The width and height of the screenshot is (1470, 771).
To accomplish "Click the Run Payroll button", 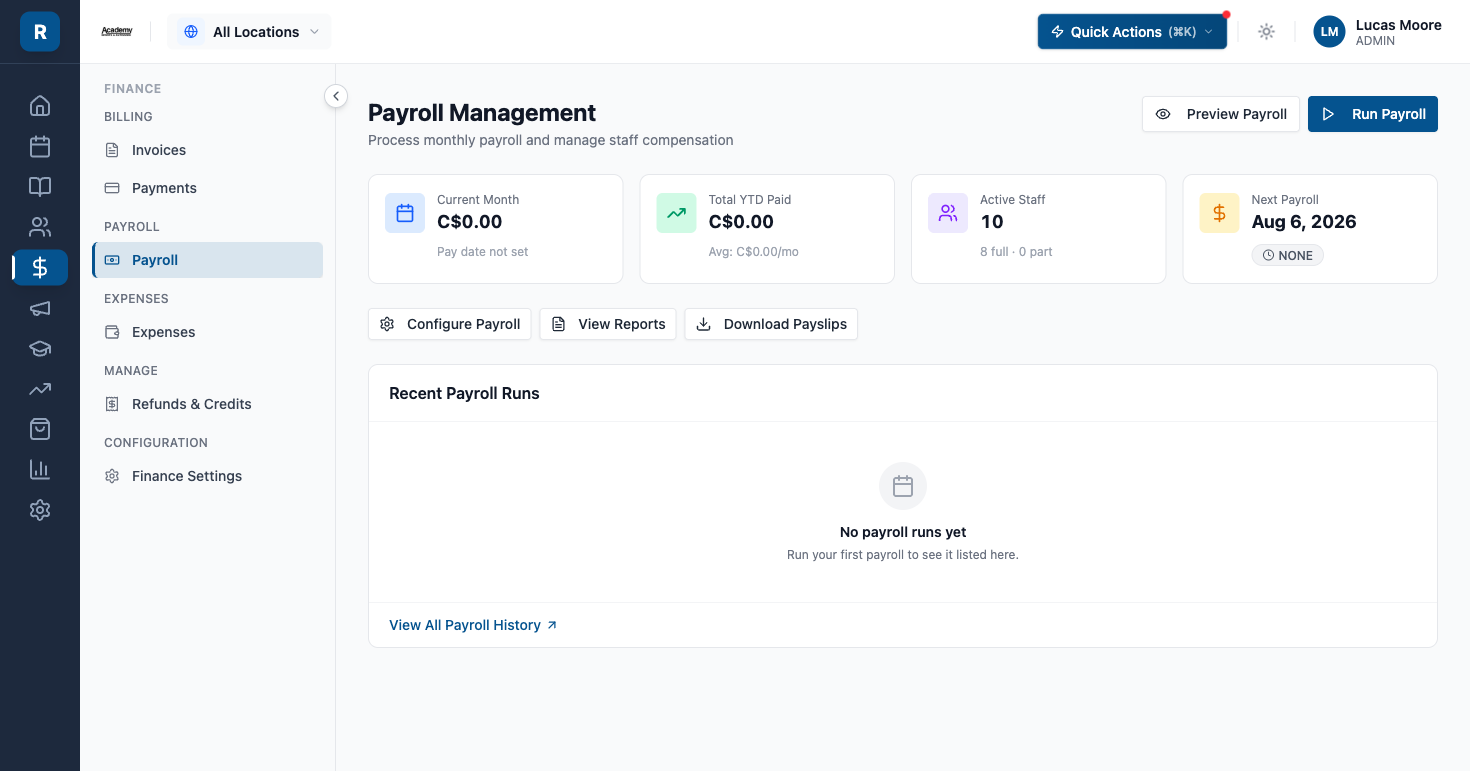I will [x=1373, y=114].
